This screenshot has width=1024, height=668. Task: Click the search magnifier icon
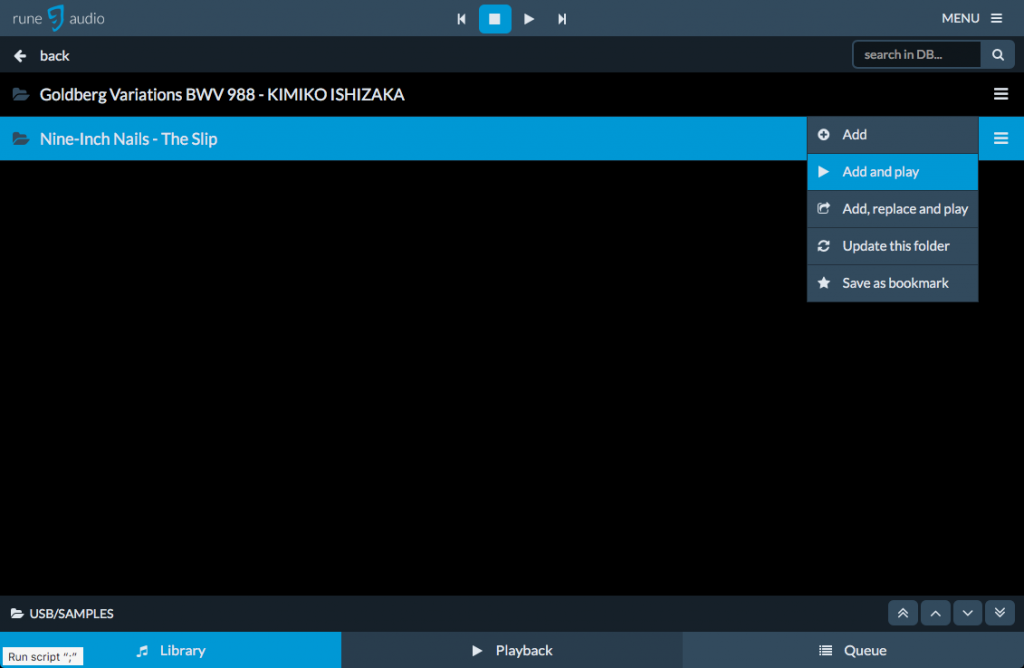pos(997,54)
